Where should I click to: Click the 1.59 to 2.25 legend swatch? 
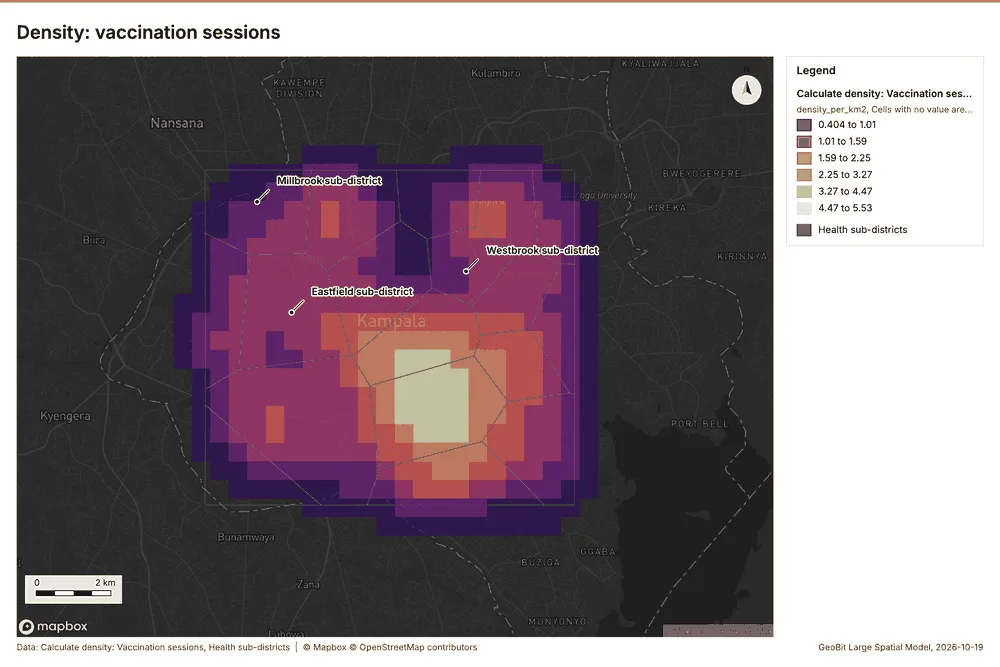(x=804, y=158)
